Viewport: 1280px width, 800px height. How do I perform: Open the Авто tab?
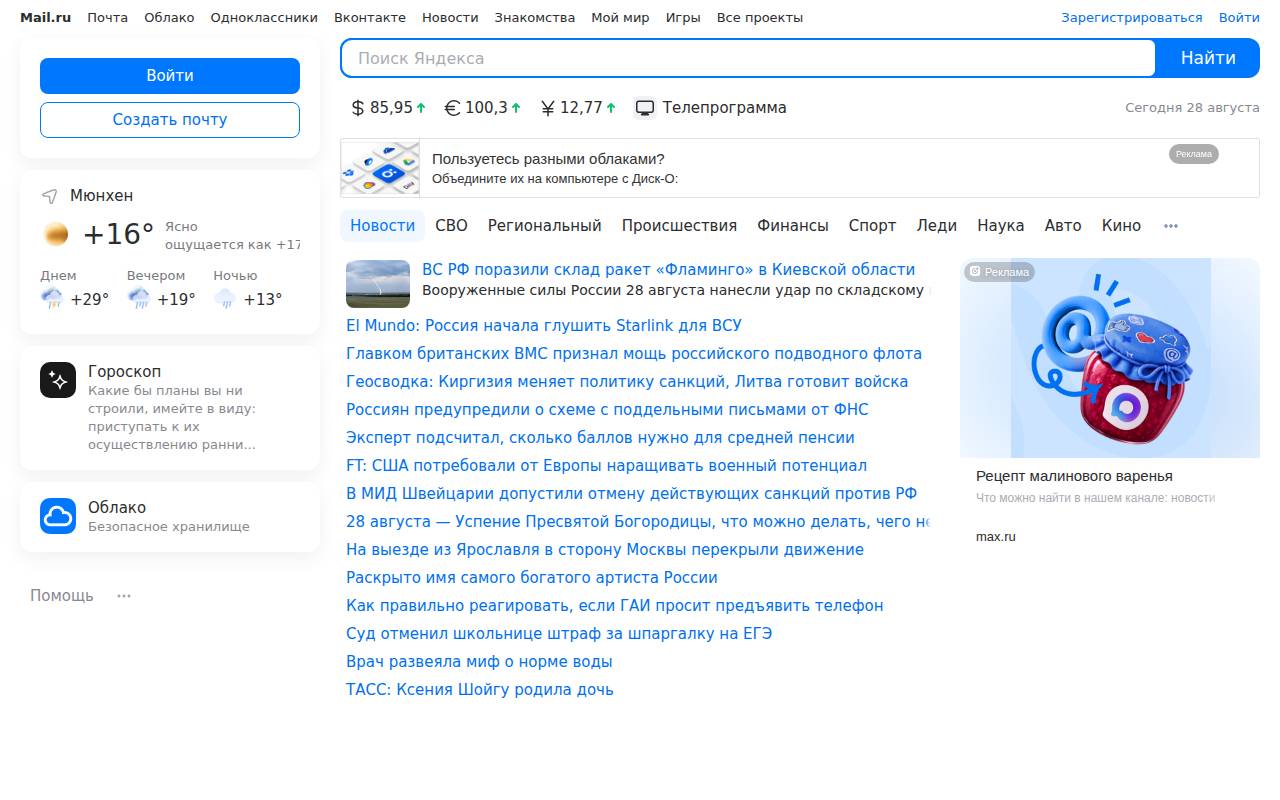1063,226
